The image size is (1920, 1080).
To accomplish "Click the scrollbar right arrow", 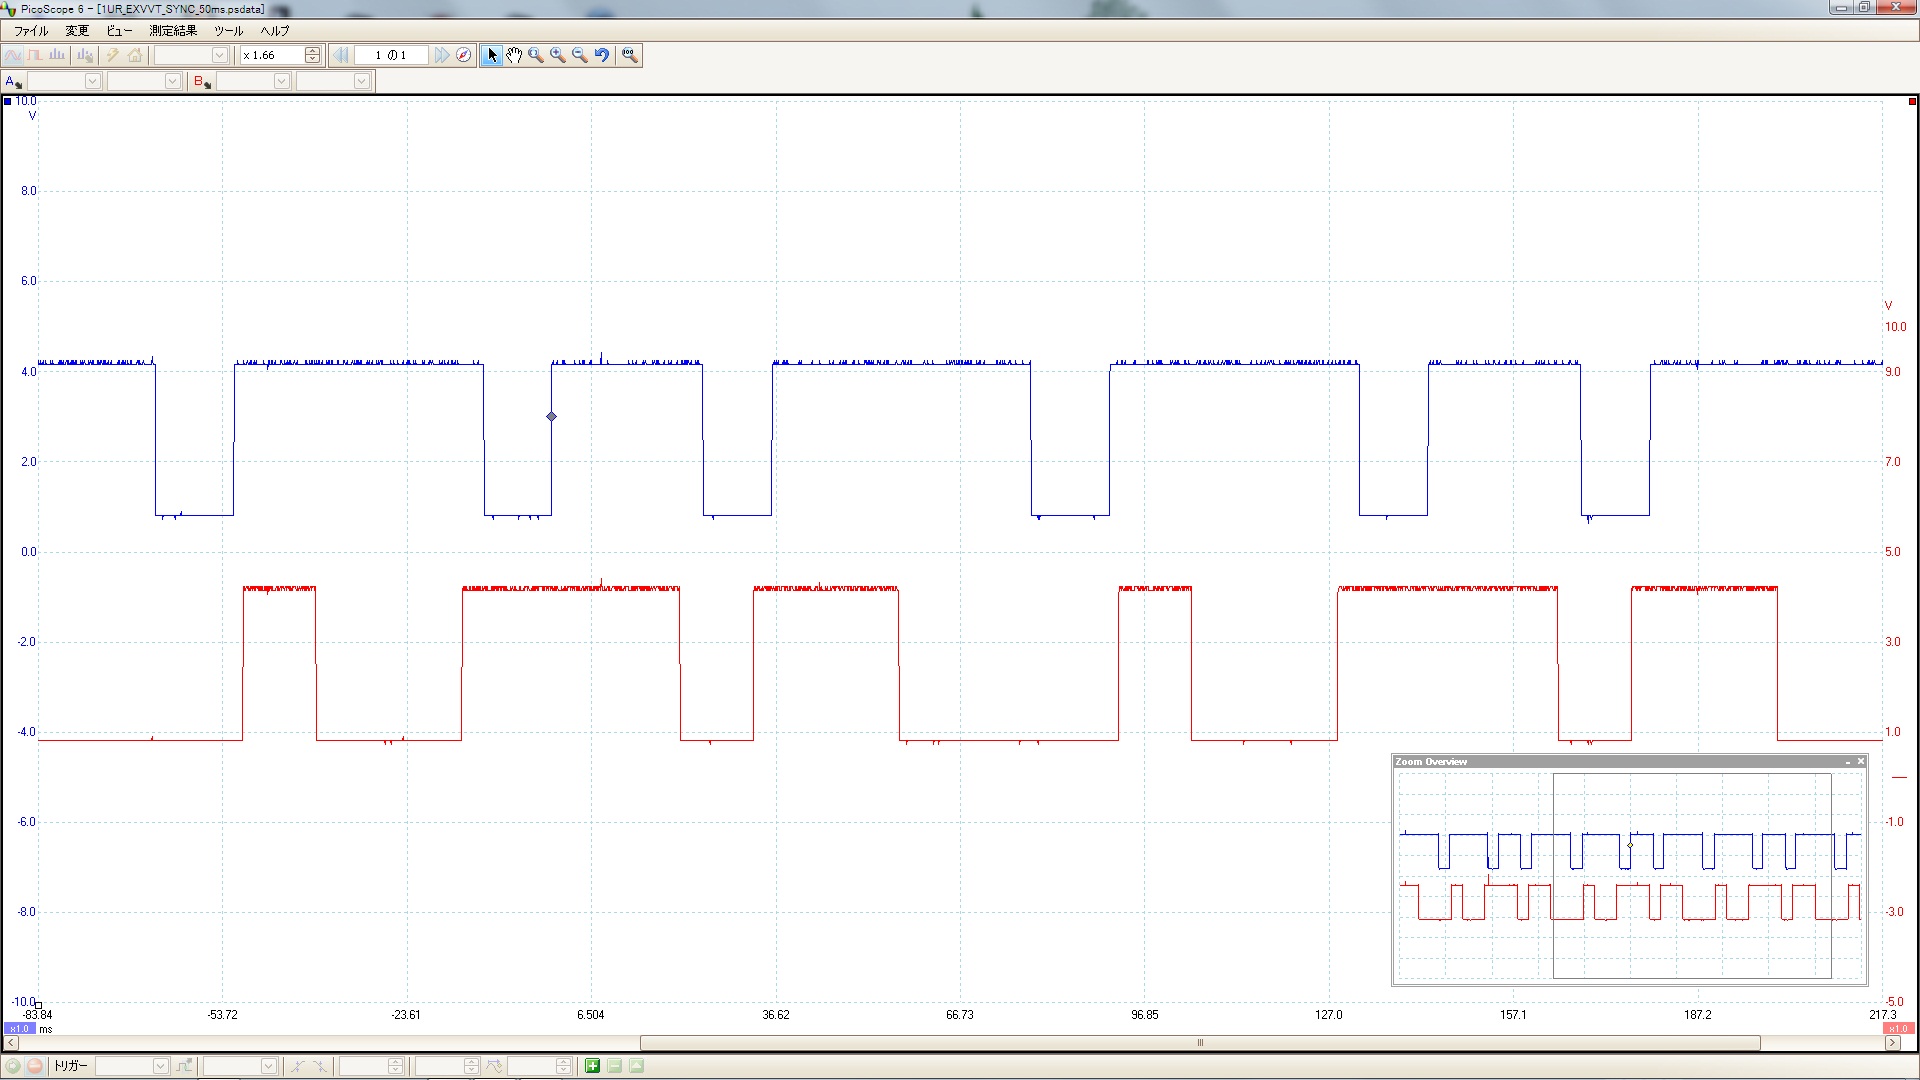I will (x=1892, y=1042).
